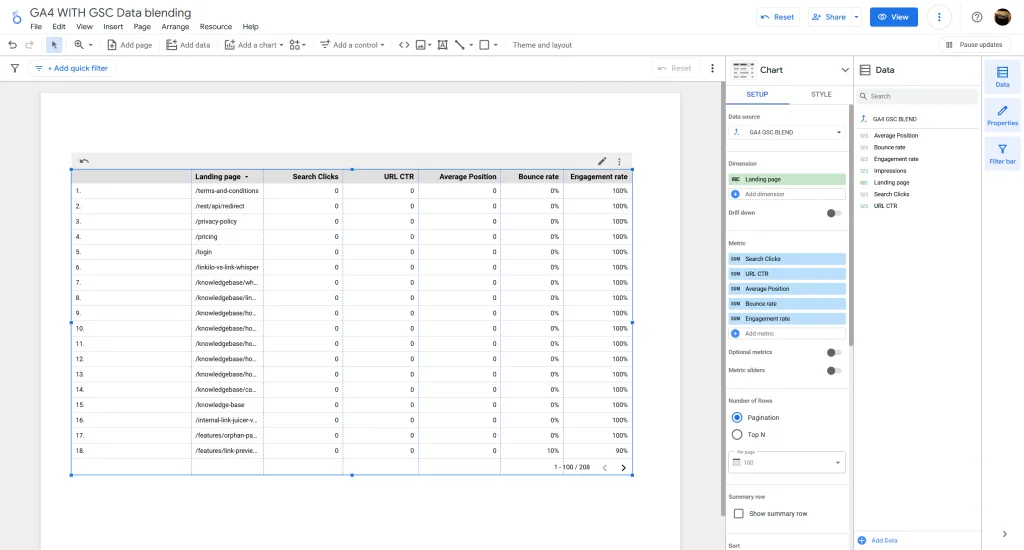Click Pause updates button
The height and width of the screenshot is (550, 1024).
[974, 44]
